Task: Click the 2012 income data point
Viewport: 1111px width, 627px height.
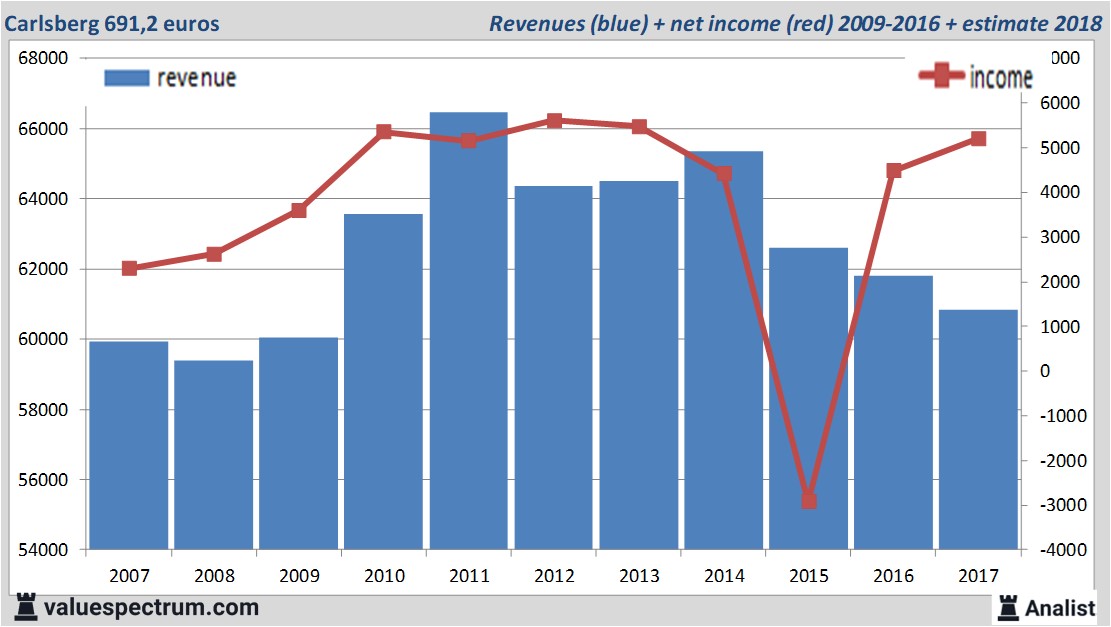Action: [554, 121]
